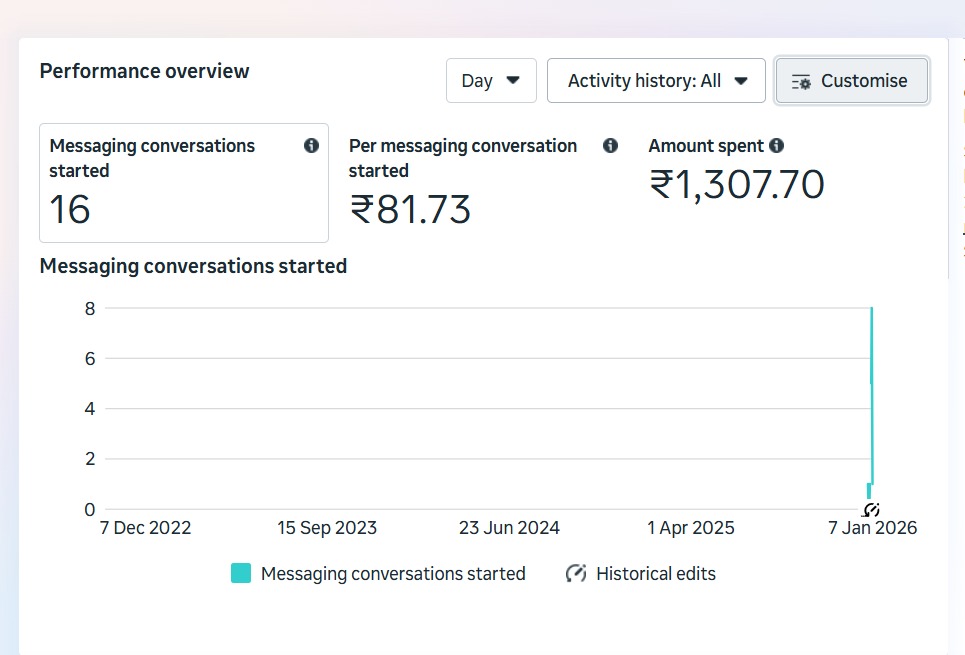Screen dimensions: 965x655
Task: Toggle the Historical edits legend label
Action: coord(655,574)
